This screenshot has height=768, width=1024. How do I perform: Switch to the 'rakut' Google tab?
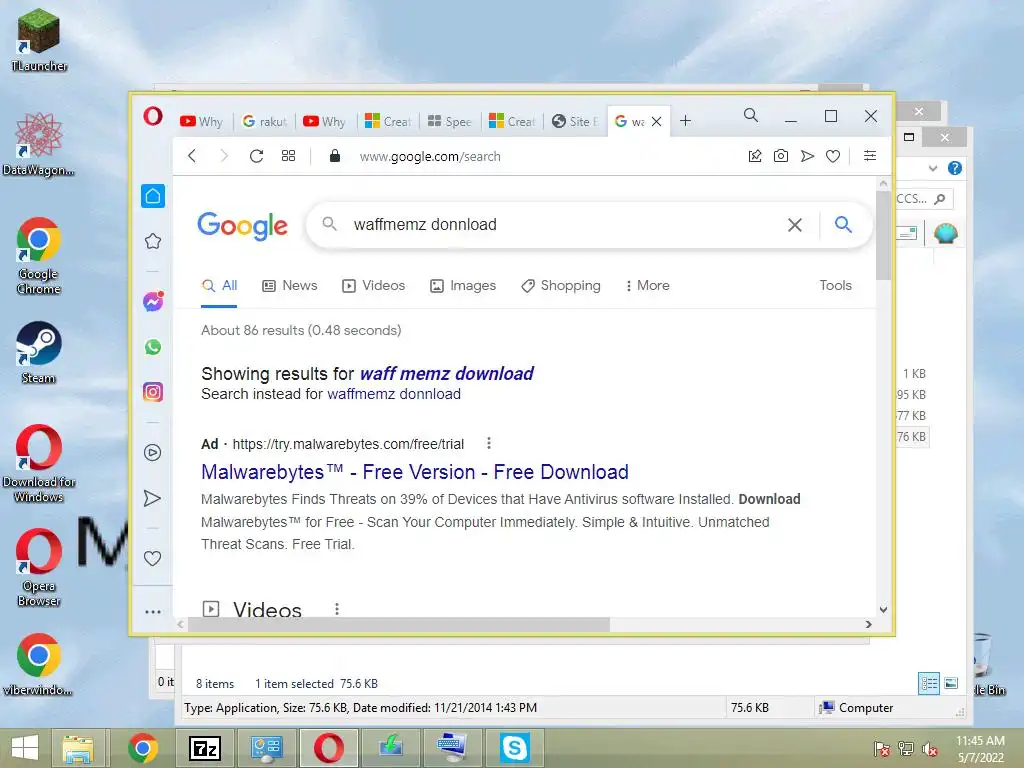(265, 121)
